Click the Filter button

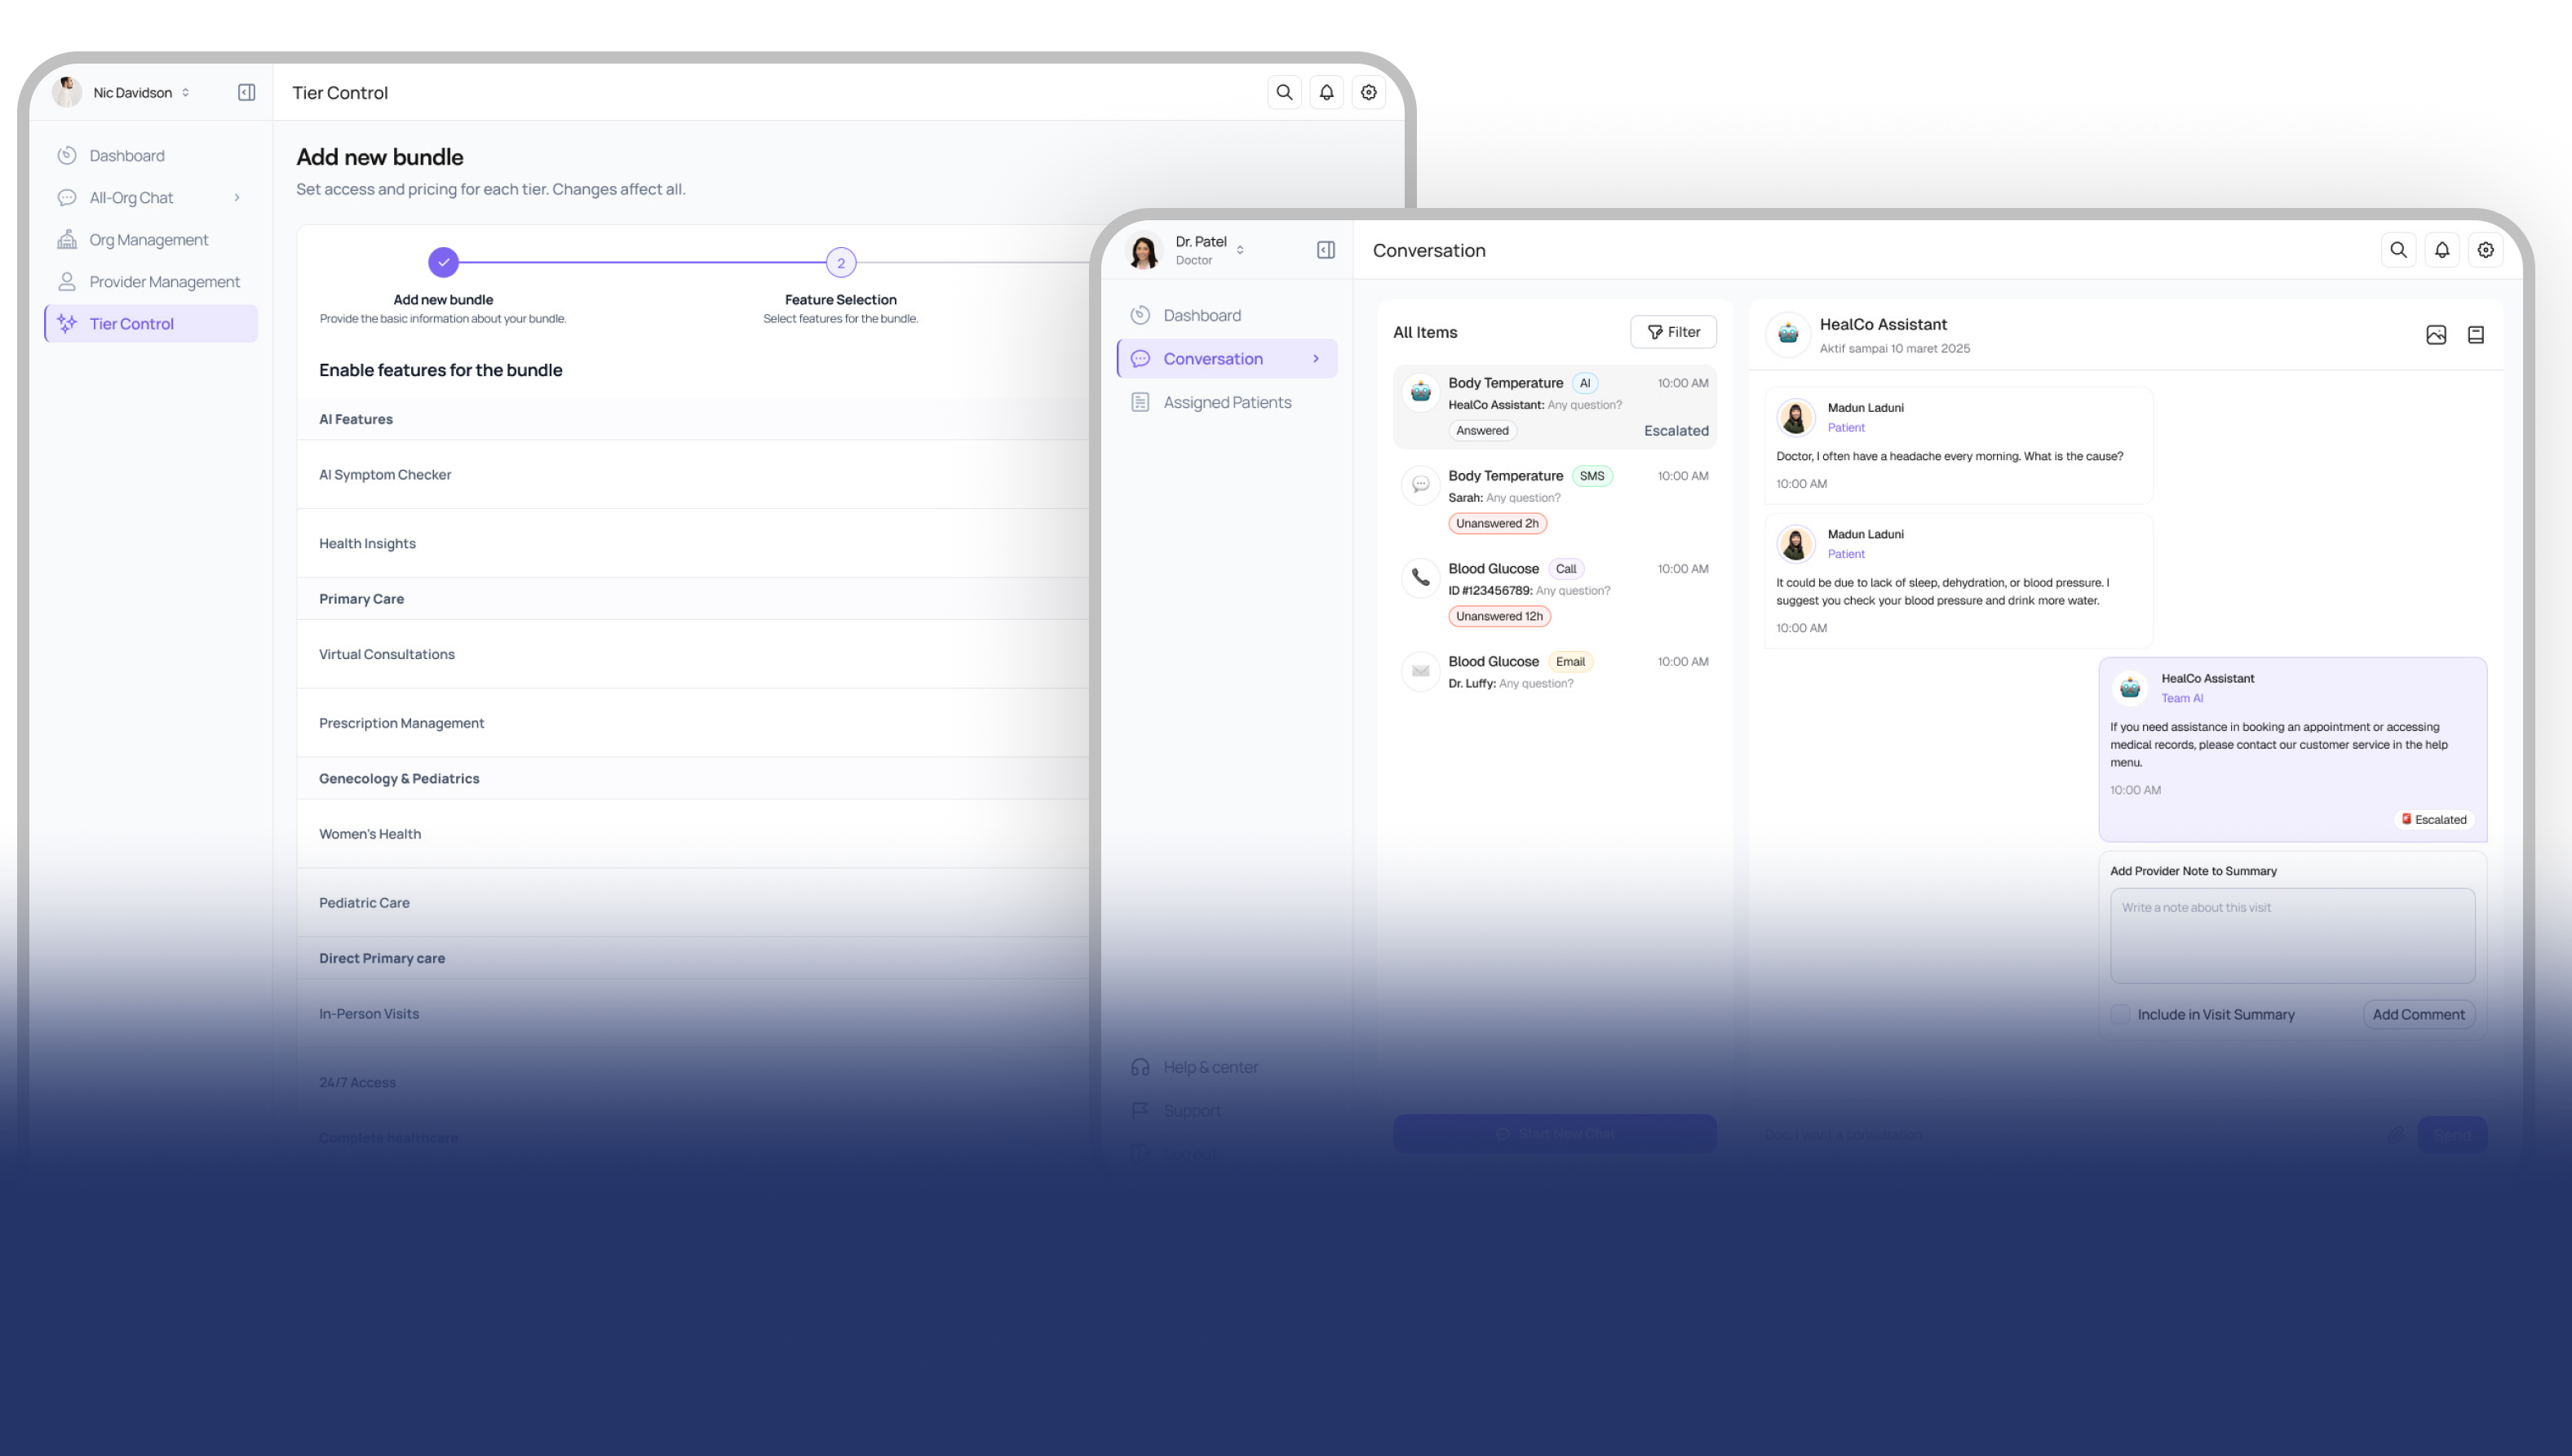1673,332
